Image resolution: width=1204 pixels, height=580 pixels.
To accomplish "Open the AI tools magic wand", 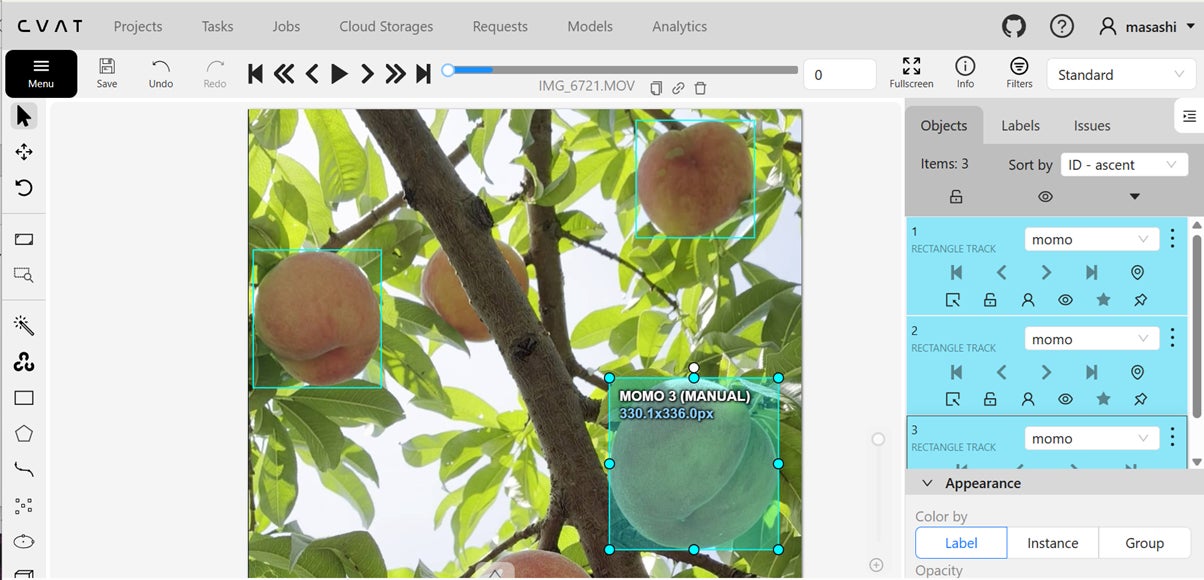I will tap(24, 325).
